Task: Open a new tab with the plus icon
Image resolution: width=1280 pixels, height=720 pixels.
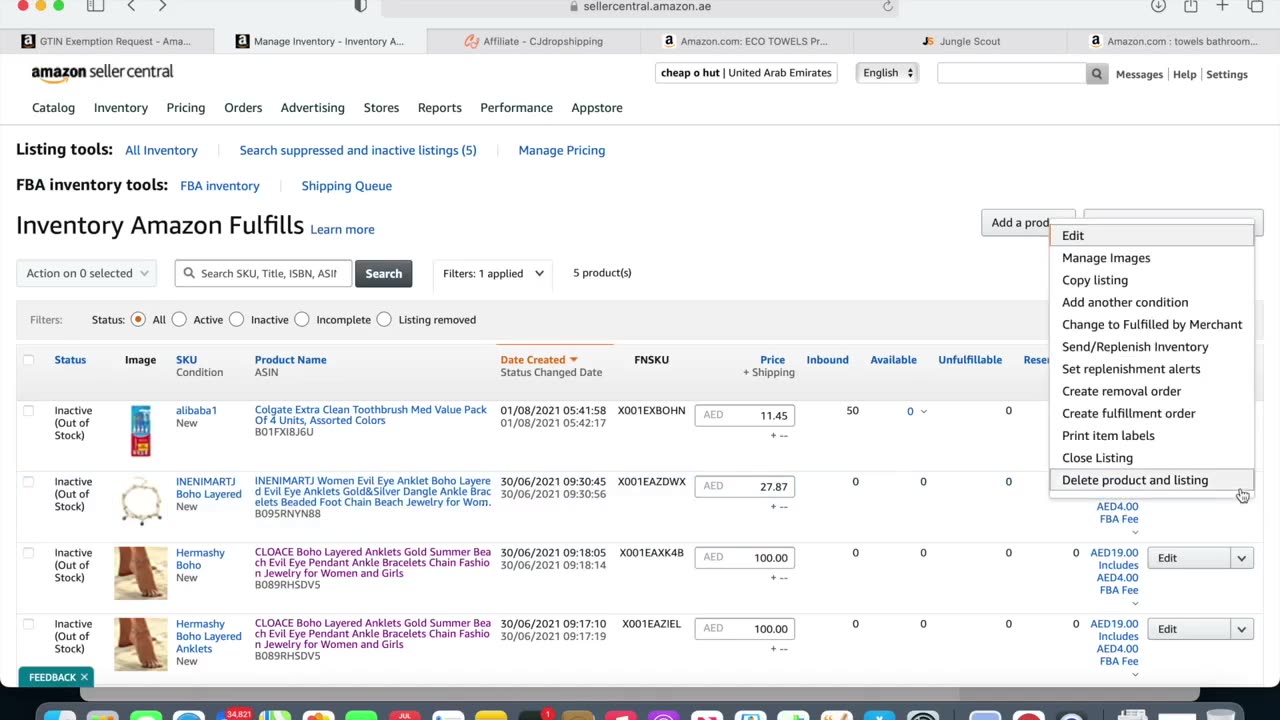Action: [1222, 6]
